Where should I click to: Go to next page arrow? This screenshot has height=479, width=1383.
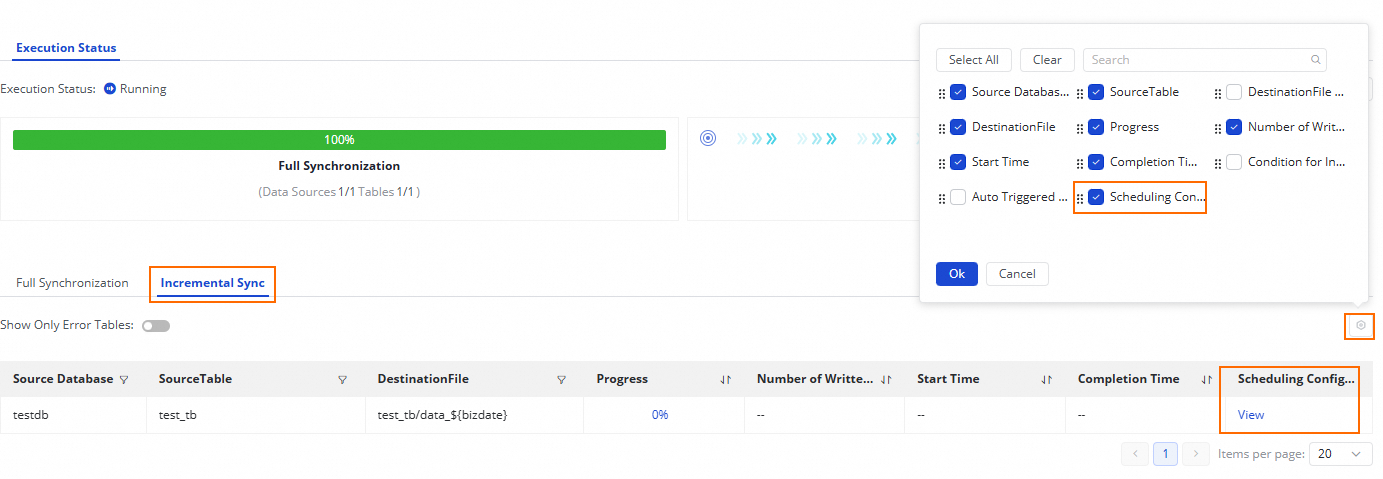pyautogui.click(x=1196, y=454)
